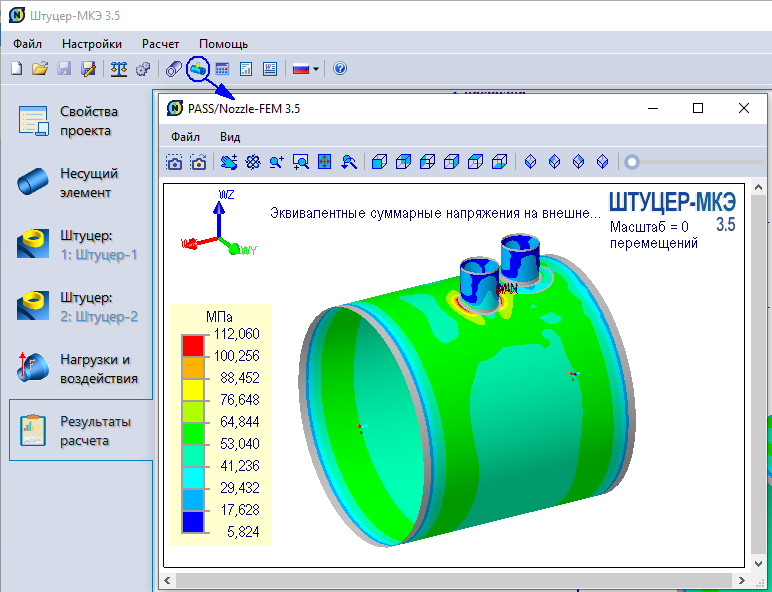Click Save As diskette with pencil

89,68
